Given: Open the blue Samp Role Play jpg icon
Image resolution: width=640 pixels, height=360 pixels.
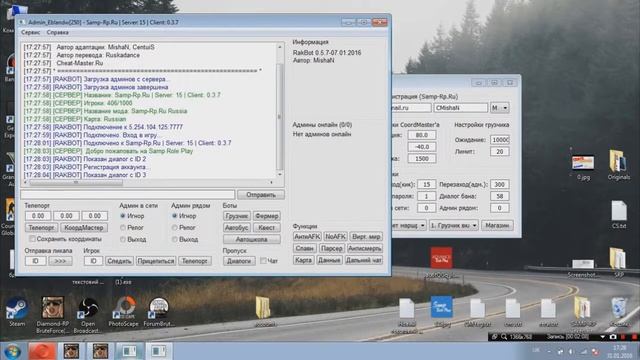Looking at the screenshot, I should [442, 307].
